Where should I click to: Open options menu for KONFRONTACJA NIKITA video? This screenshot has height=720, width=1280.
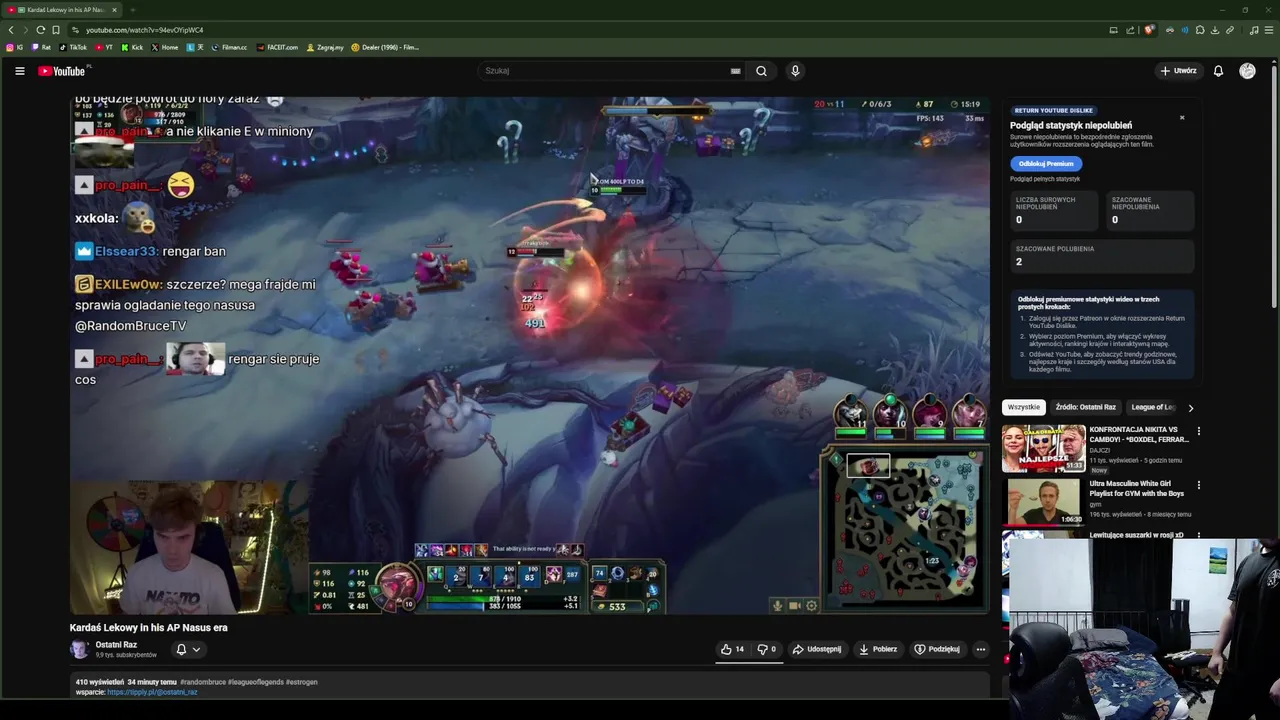1198,432
